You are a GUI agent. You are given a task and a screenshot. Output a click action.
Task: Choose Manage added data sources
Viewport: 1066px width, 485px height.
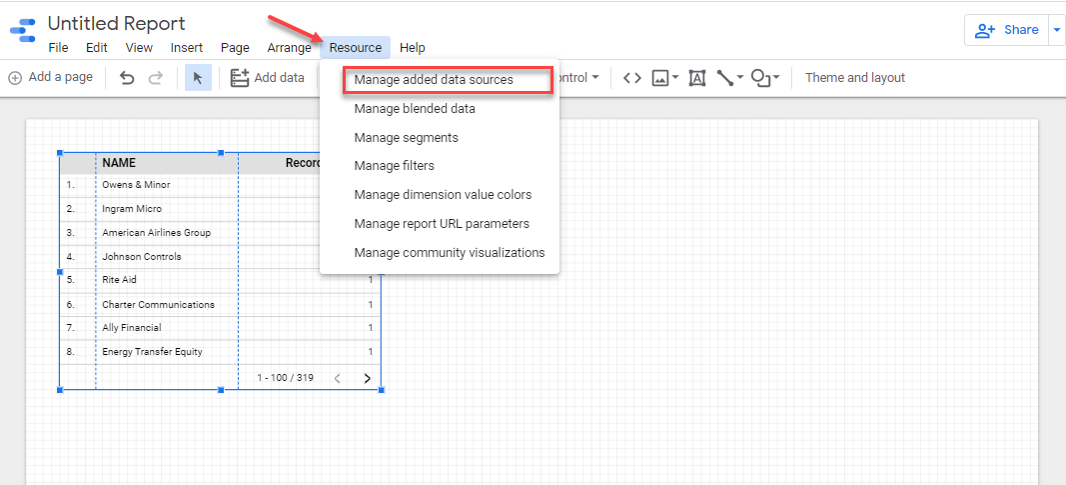click(x=439, y=80)
